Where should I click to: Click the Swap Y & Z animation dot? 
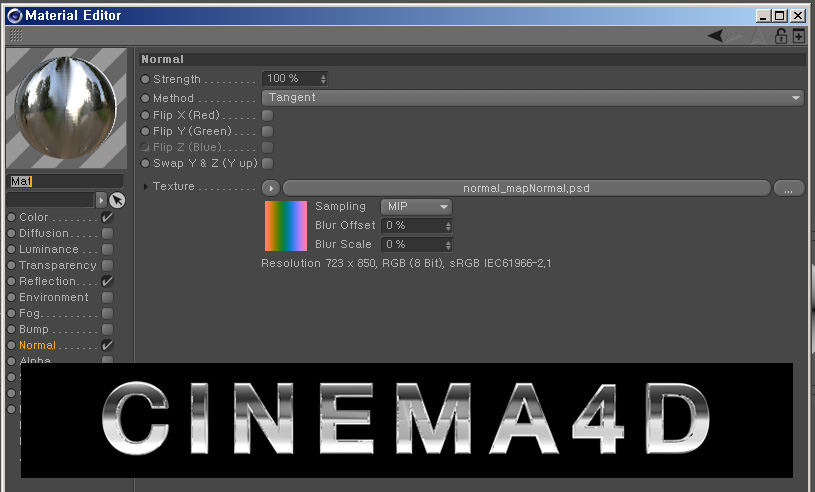(145, 163)
